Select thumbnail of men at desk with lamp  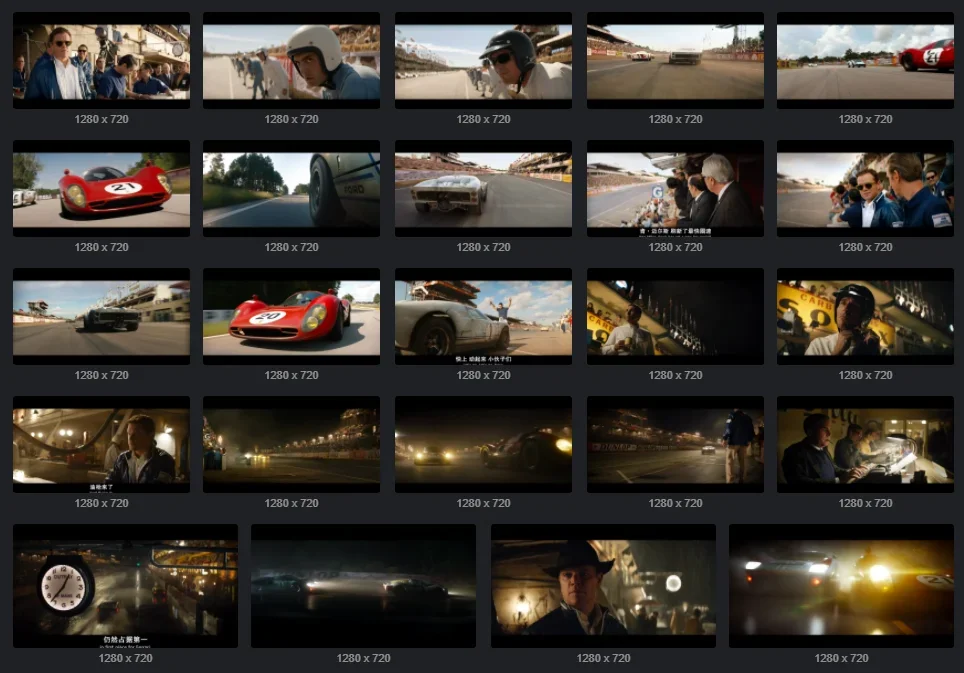(x=865, y=444)
